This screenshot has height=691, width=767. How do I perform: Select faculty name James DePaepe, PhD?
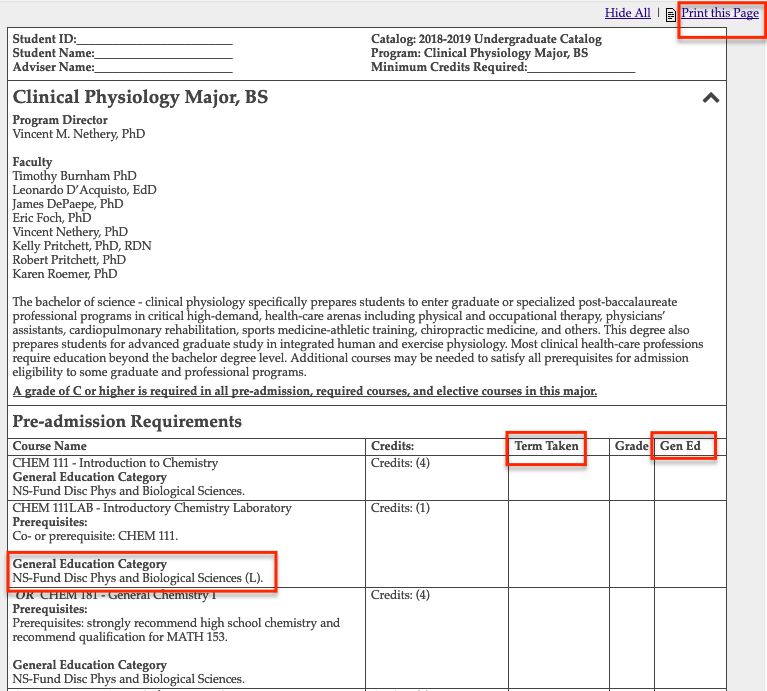(68, 204)
